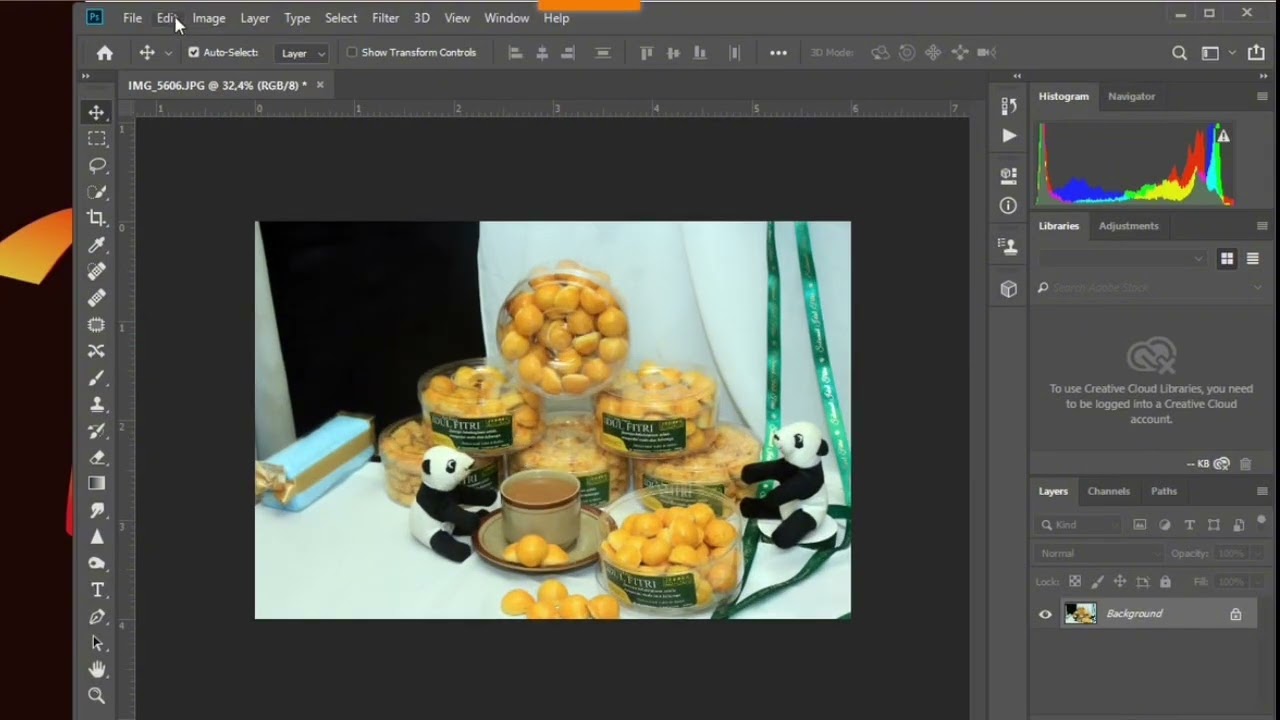Select the Clone Stamp tool
Screen dimensions: 1280x720
97,404
